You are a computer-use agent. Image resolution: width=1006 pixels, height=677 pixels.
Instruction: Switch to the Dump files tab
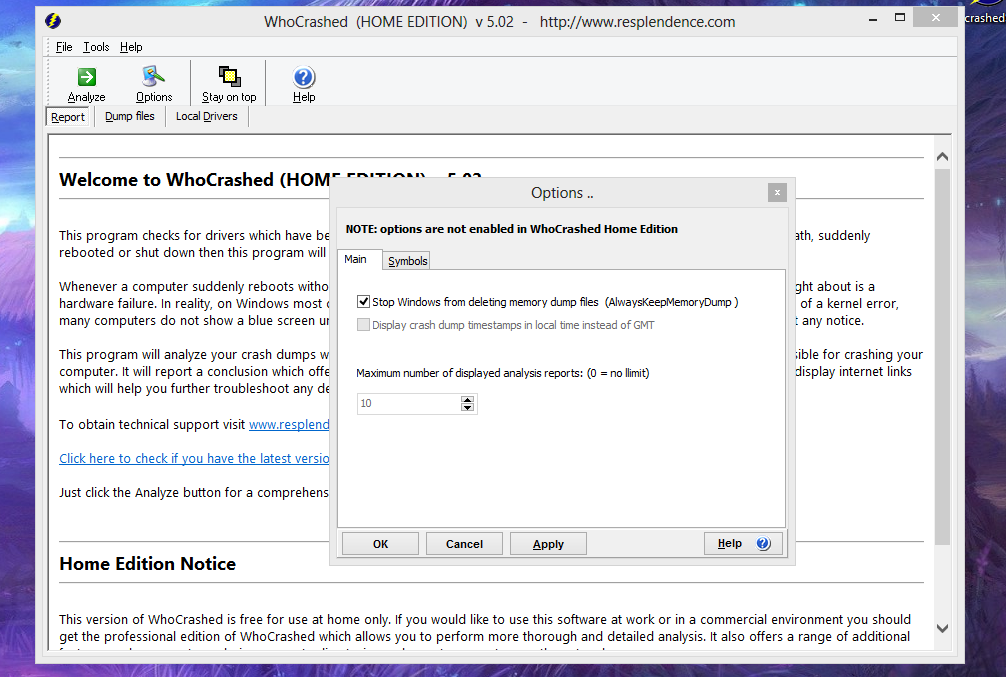coord(130,117)
